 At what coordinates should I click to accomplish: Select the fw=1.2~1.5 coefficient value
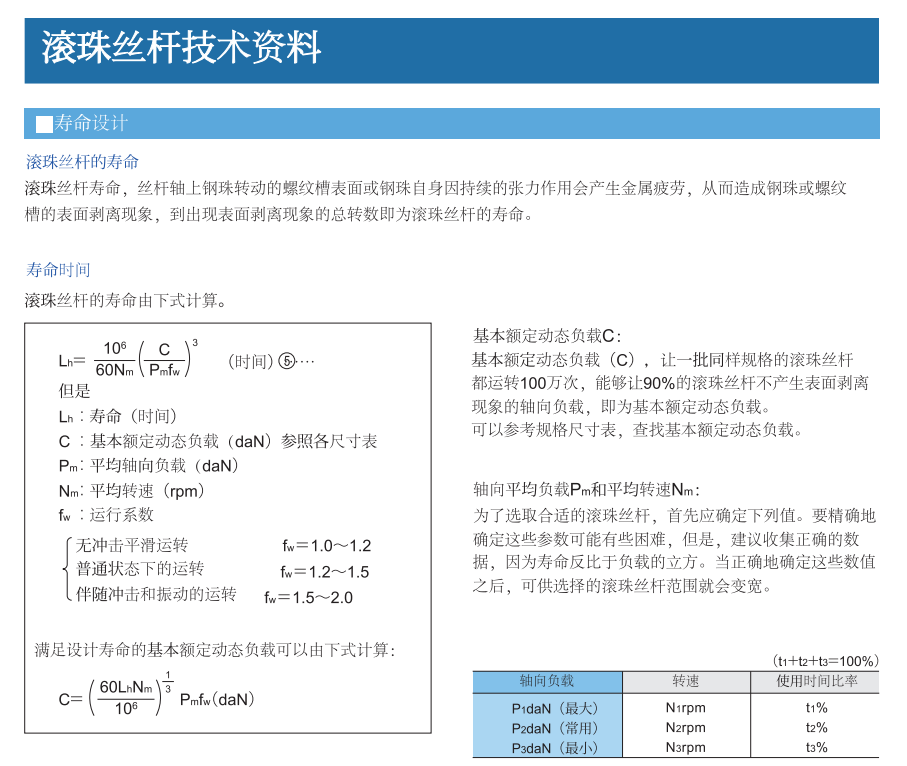point(325,572)
